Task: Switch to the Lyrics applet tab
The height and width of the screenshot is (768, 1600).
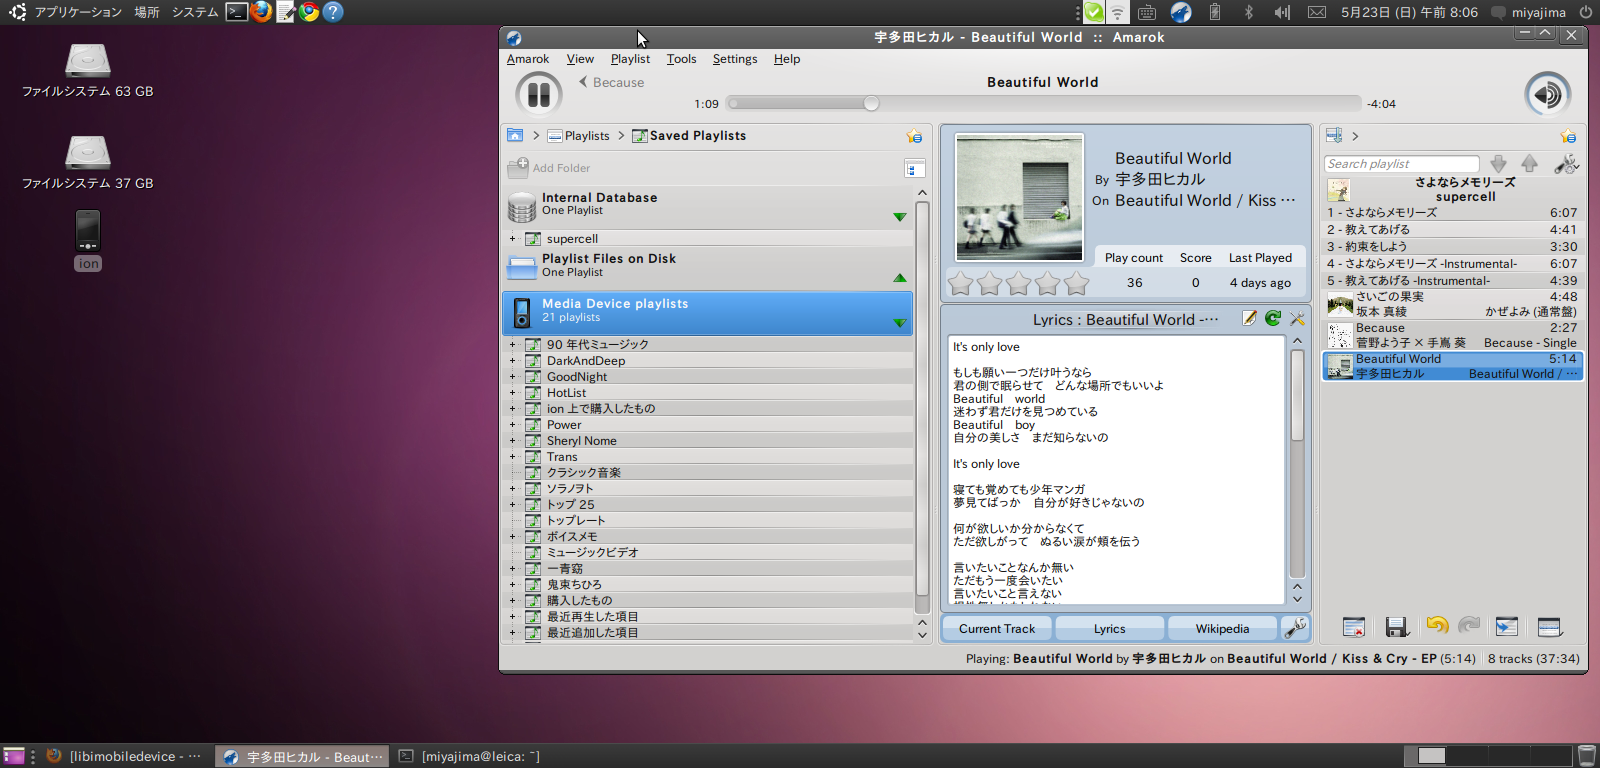Action: 1110,629
